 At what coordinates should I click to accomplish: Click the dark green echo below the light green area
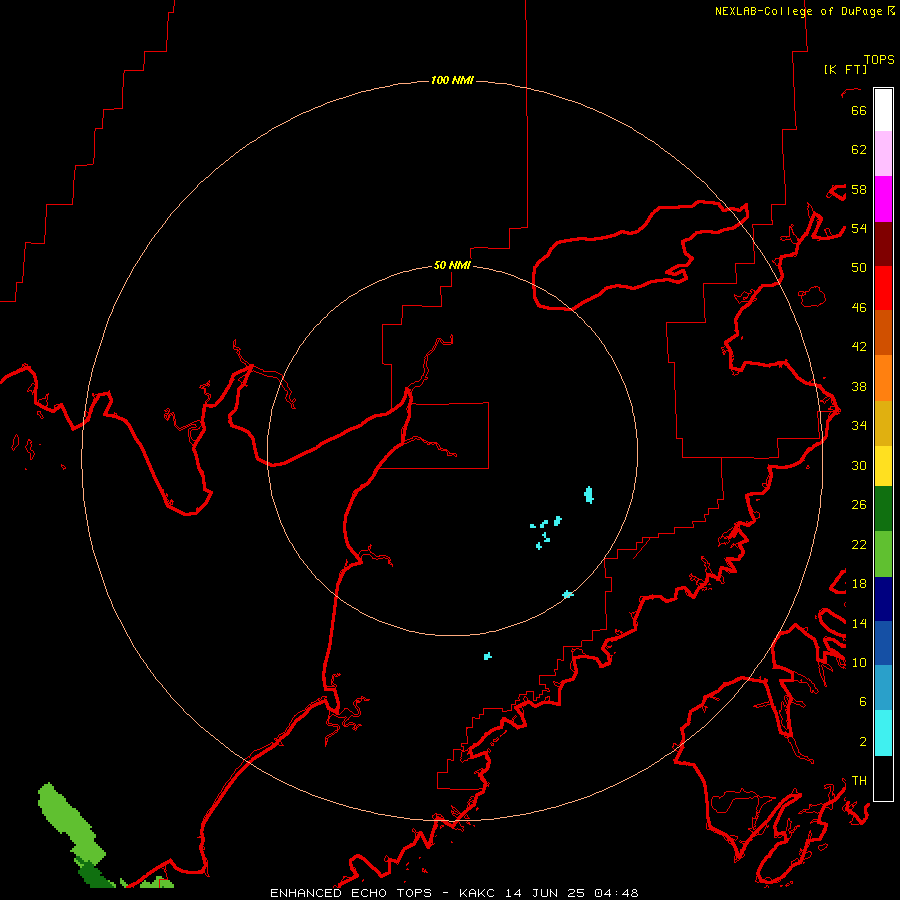[x=95, y=875]
